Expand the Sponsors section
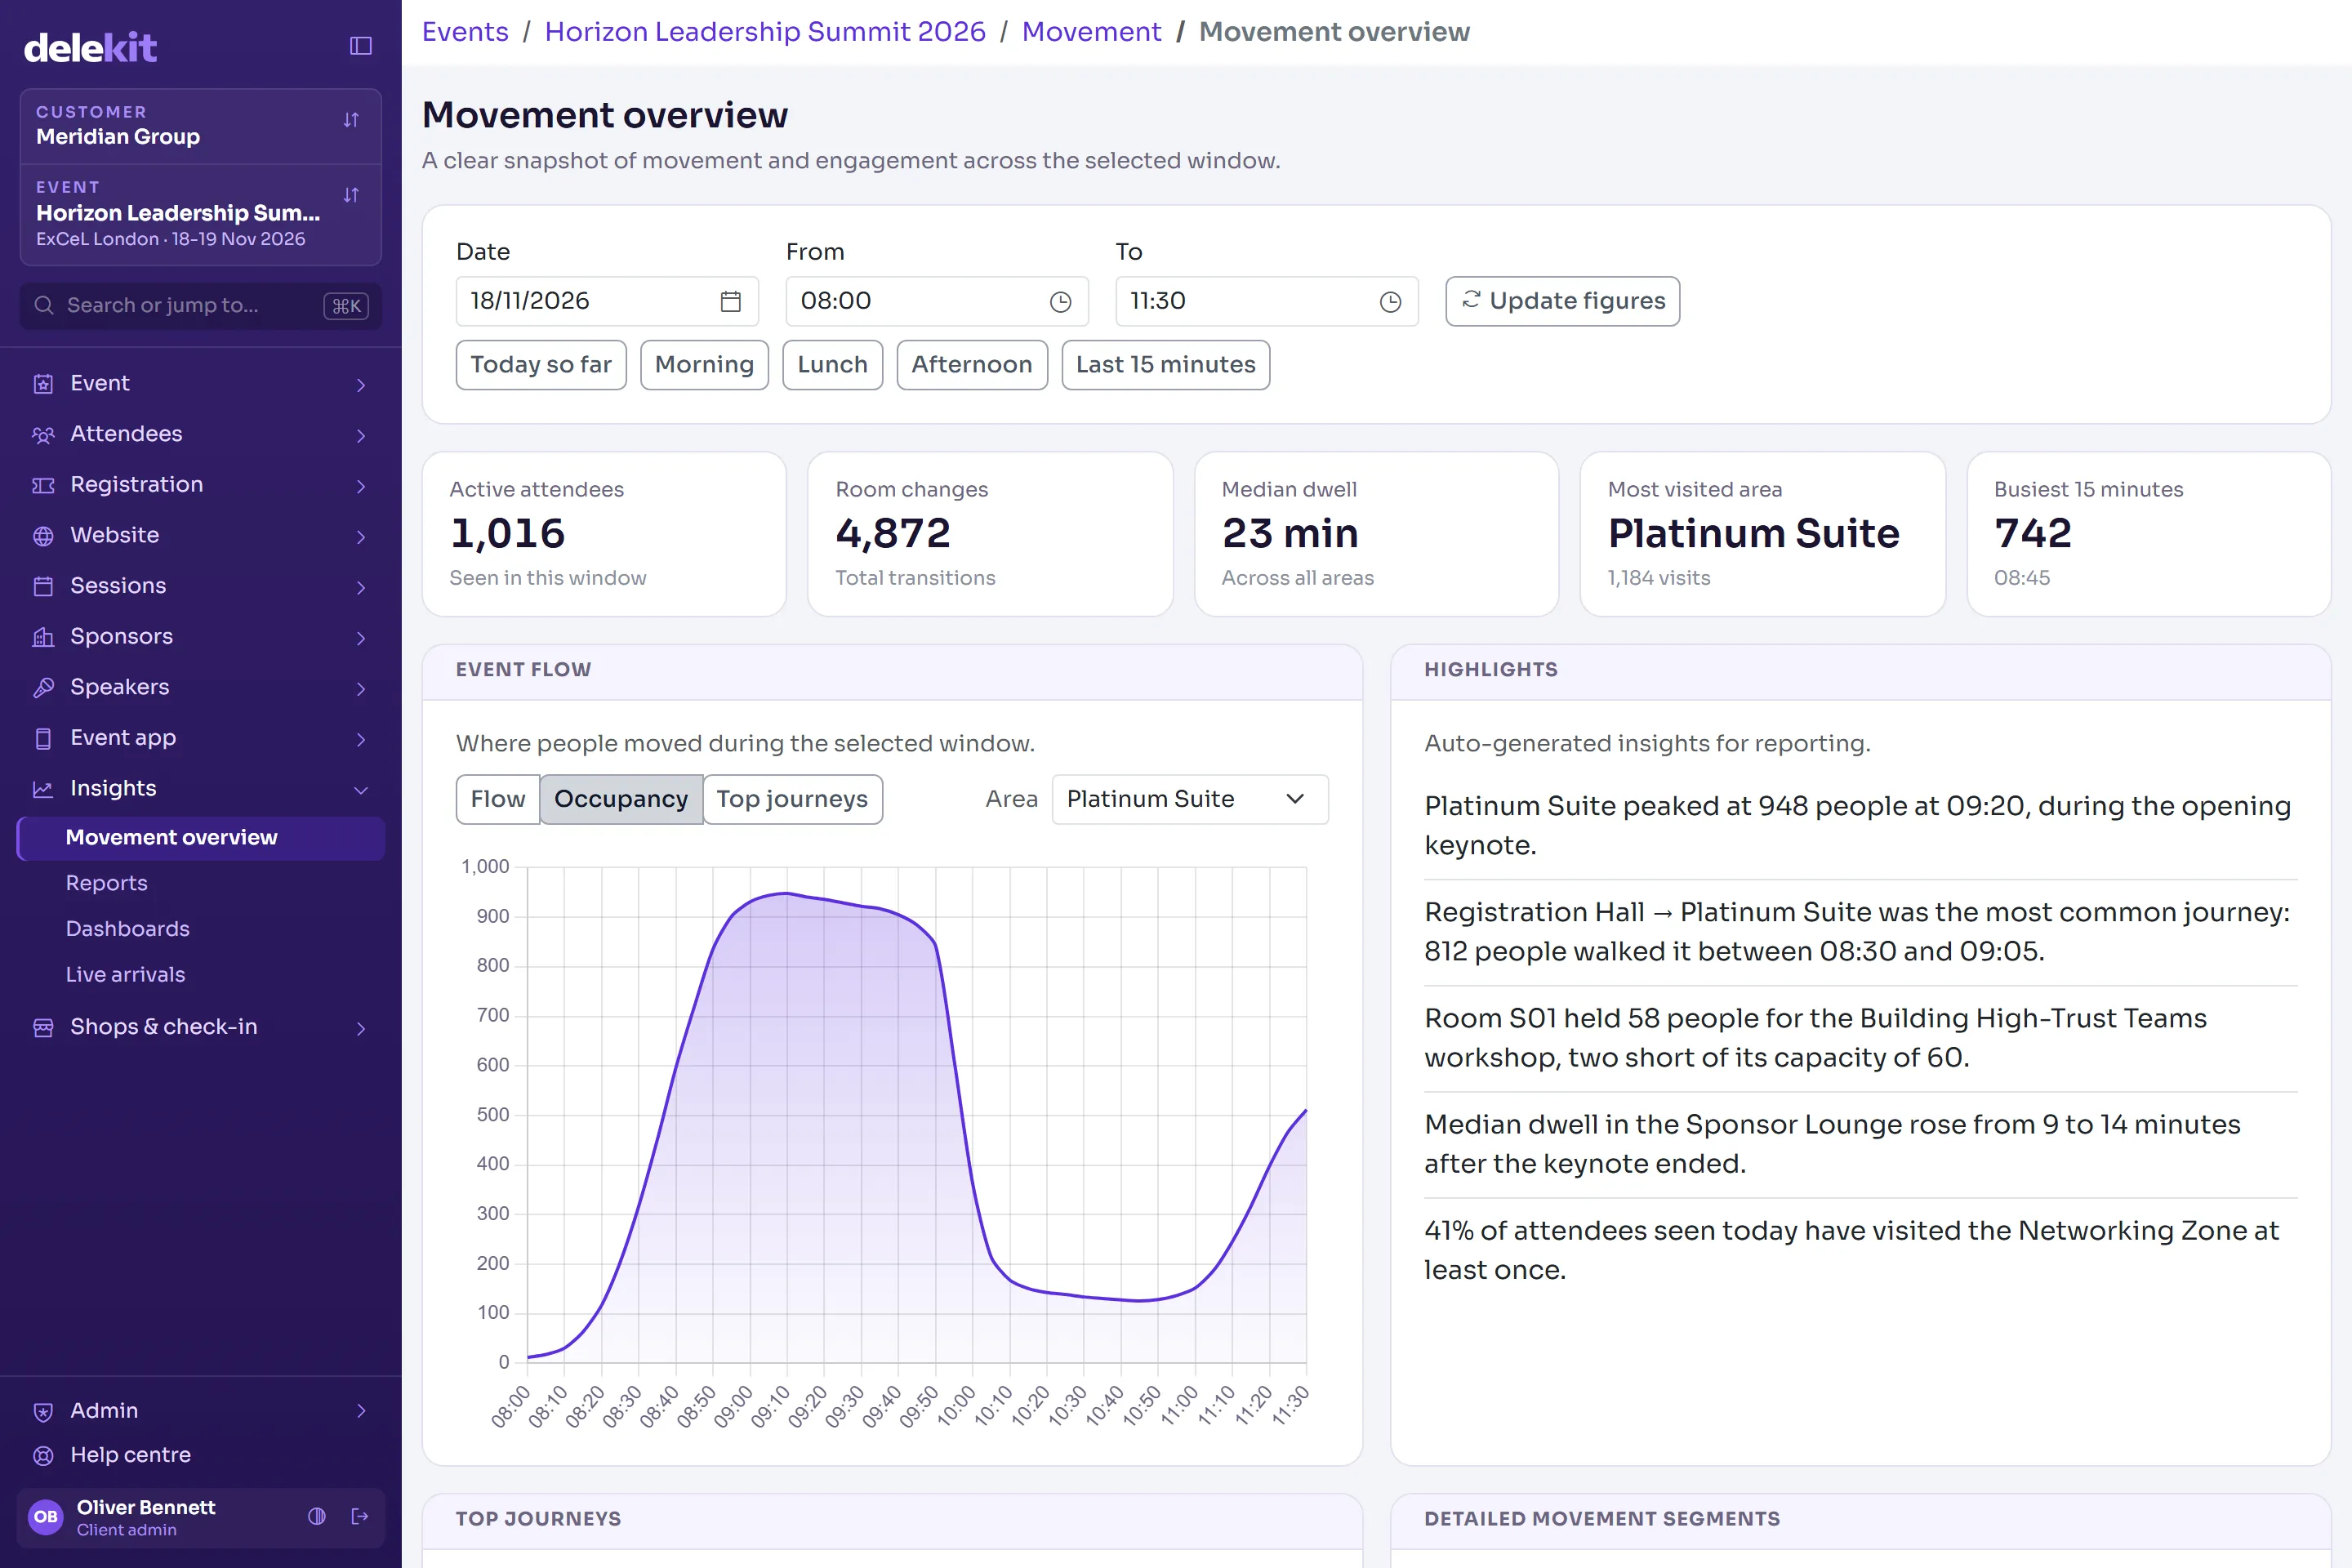 361,637
